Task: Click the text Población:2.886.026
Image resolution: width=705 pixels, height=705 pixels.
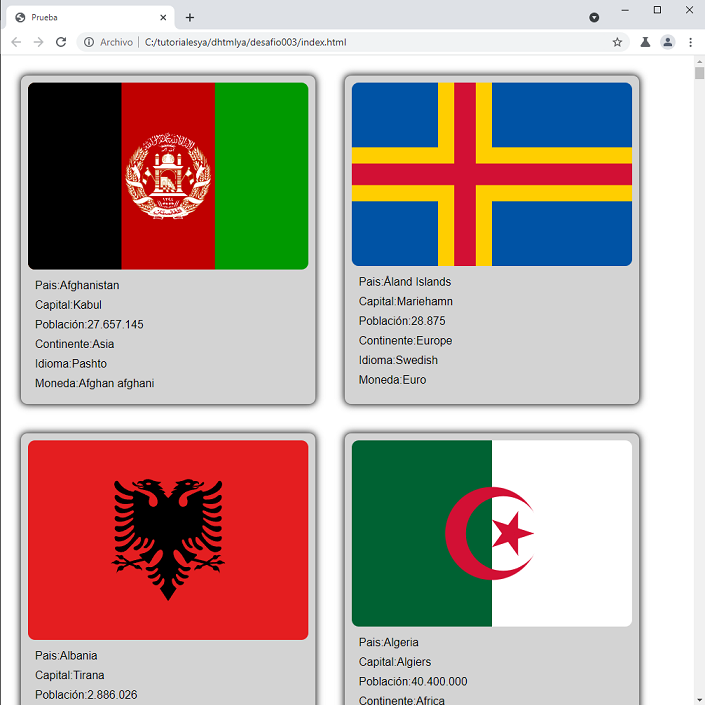Action: coord(86,695)
